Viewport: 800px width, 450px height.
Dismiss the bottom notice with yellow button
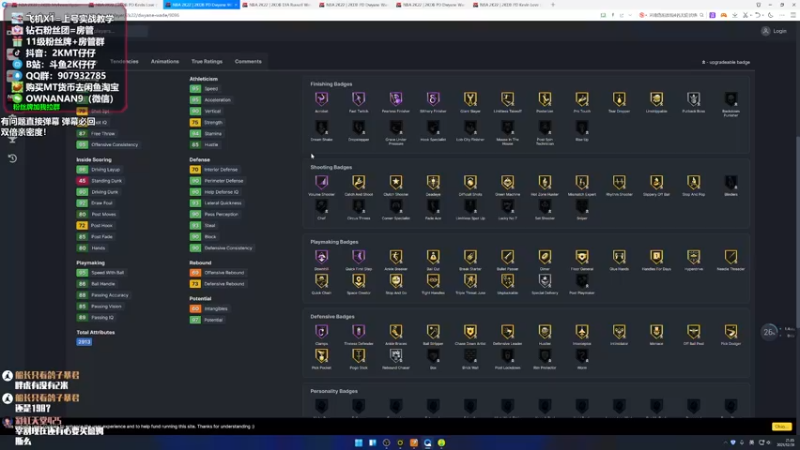(781, 427)
